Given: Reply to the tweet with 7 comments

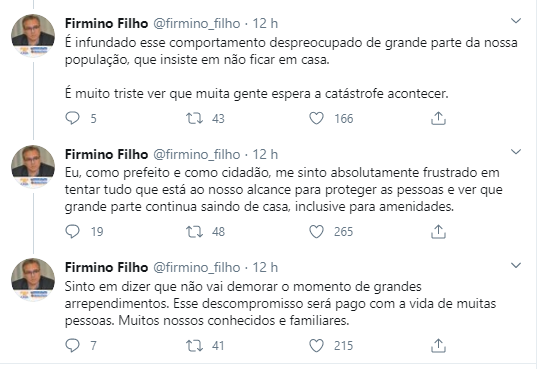Looking at the screenshot, I should [x=72, y=346].
